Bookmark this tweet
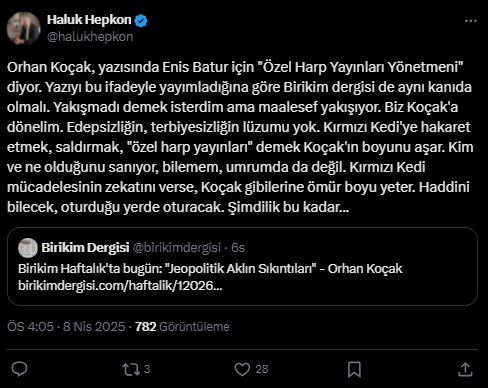This screenshot has width=488, height=388. click(x=354, y=369)
